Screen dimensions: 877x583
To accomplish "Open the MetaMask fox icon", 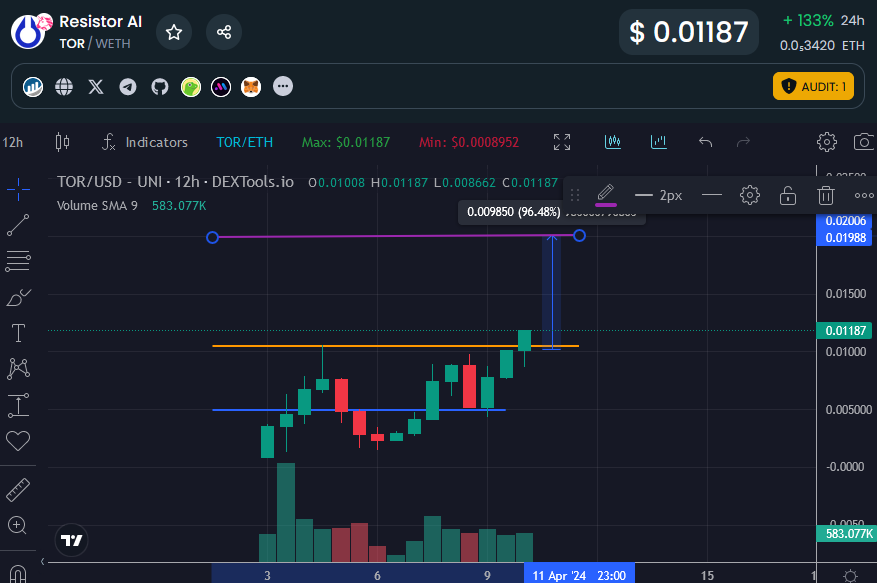I will (251, 87).
